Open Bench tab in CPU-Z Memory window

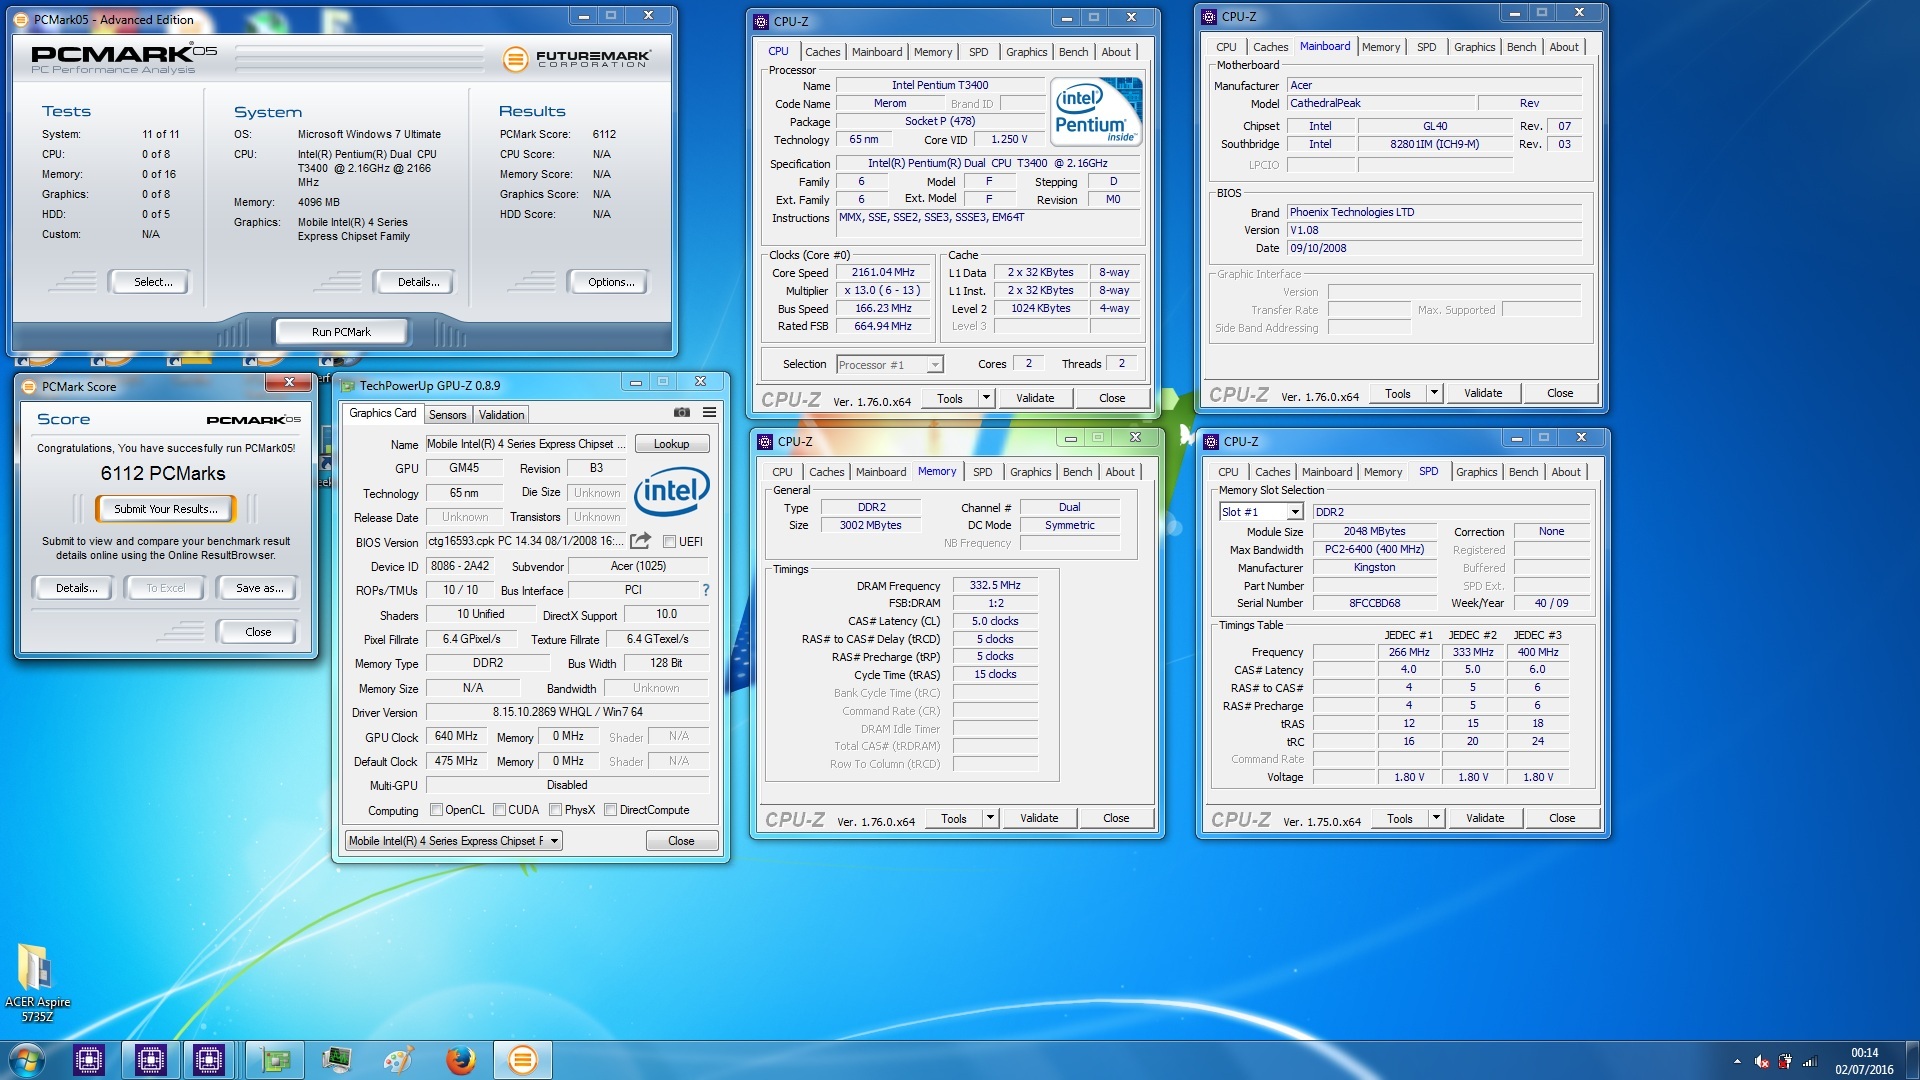coord(1077,472)
